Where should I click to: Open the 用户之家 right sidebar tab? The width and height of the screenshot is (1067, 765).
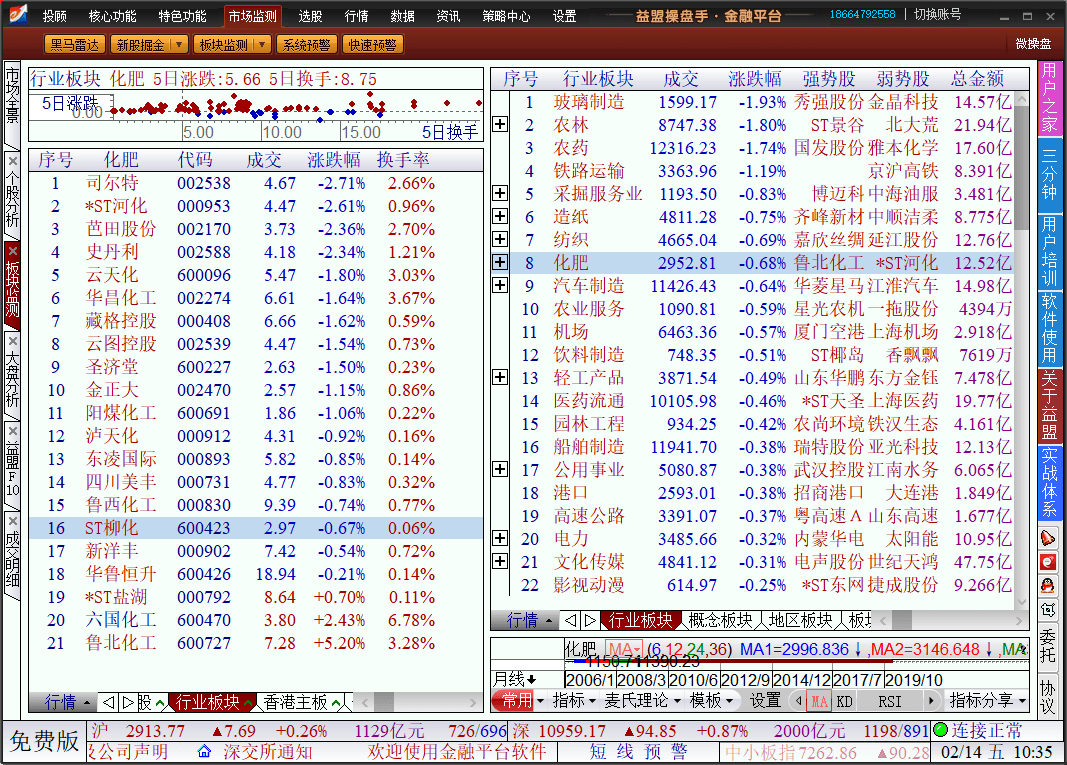point(1049,97)
